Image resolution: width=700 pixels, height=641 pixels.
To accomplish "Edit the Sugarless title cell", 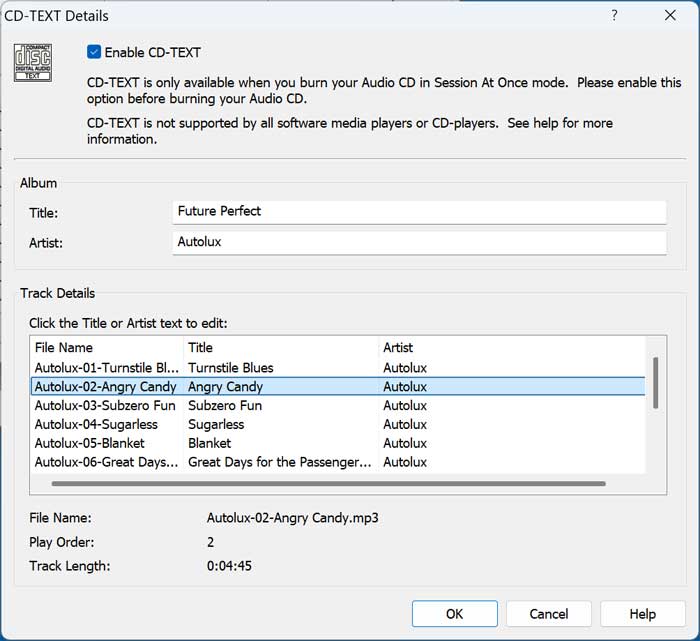I will pyautogui.click(x=216, y=425).
